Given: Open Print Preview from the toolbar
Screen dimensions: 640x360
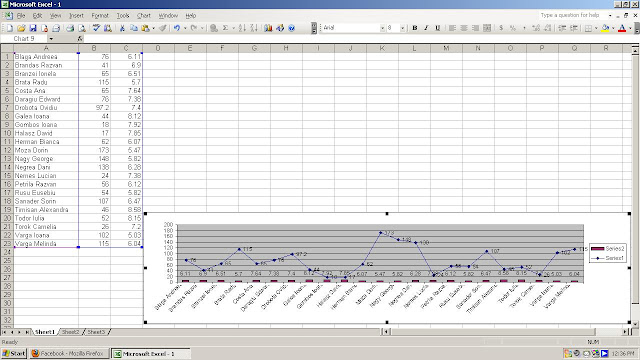Looking at the screenshot, I should 82,28.
